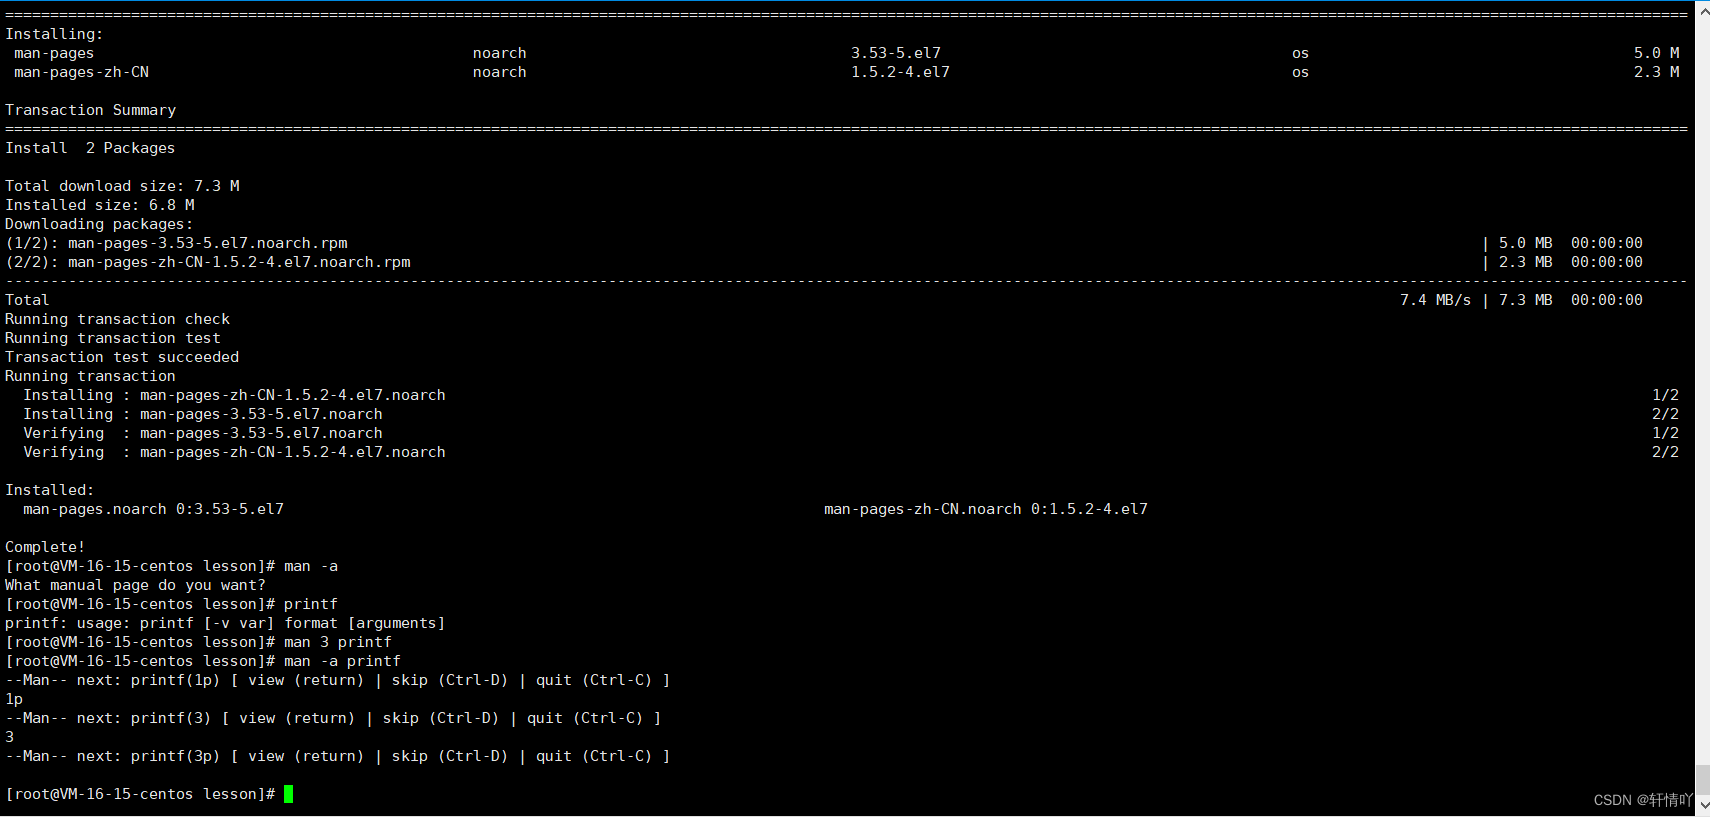The width and height of the screenshot is (1710, 817).
Task: Click the "Installed:" line
Action: click(x=49, y=490)
